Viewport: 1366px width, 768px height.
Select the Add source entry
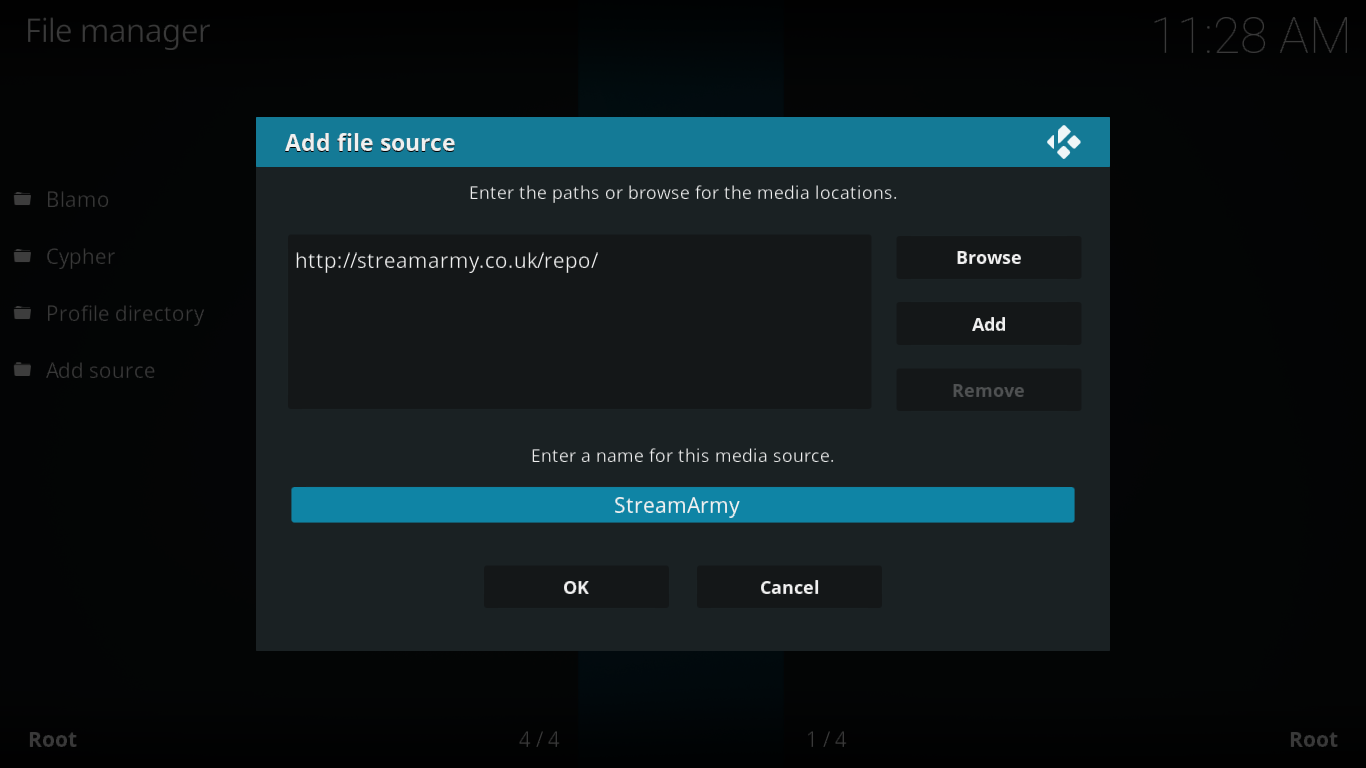point(100,370)
